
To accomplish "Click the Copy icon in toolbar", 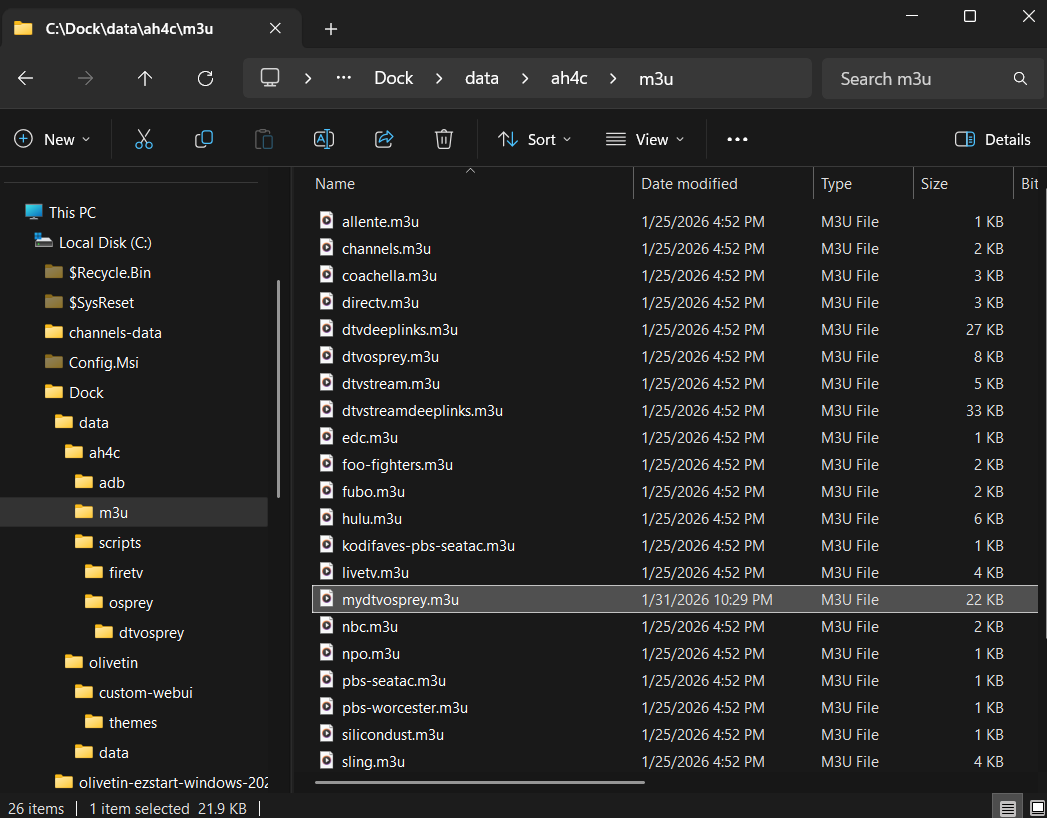I will [204, 140].
